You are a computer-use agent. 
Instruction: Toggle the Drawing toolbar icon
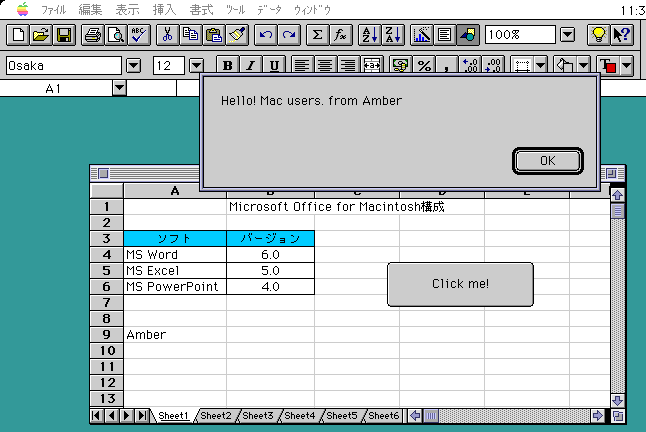pos(468,35)
